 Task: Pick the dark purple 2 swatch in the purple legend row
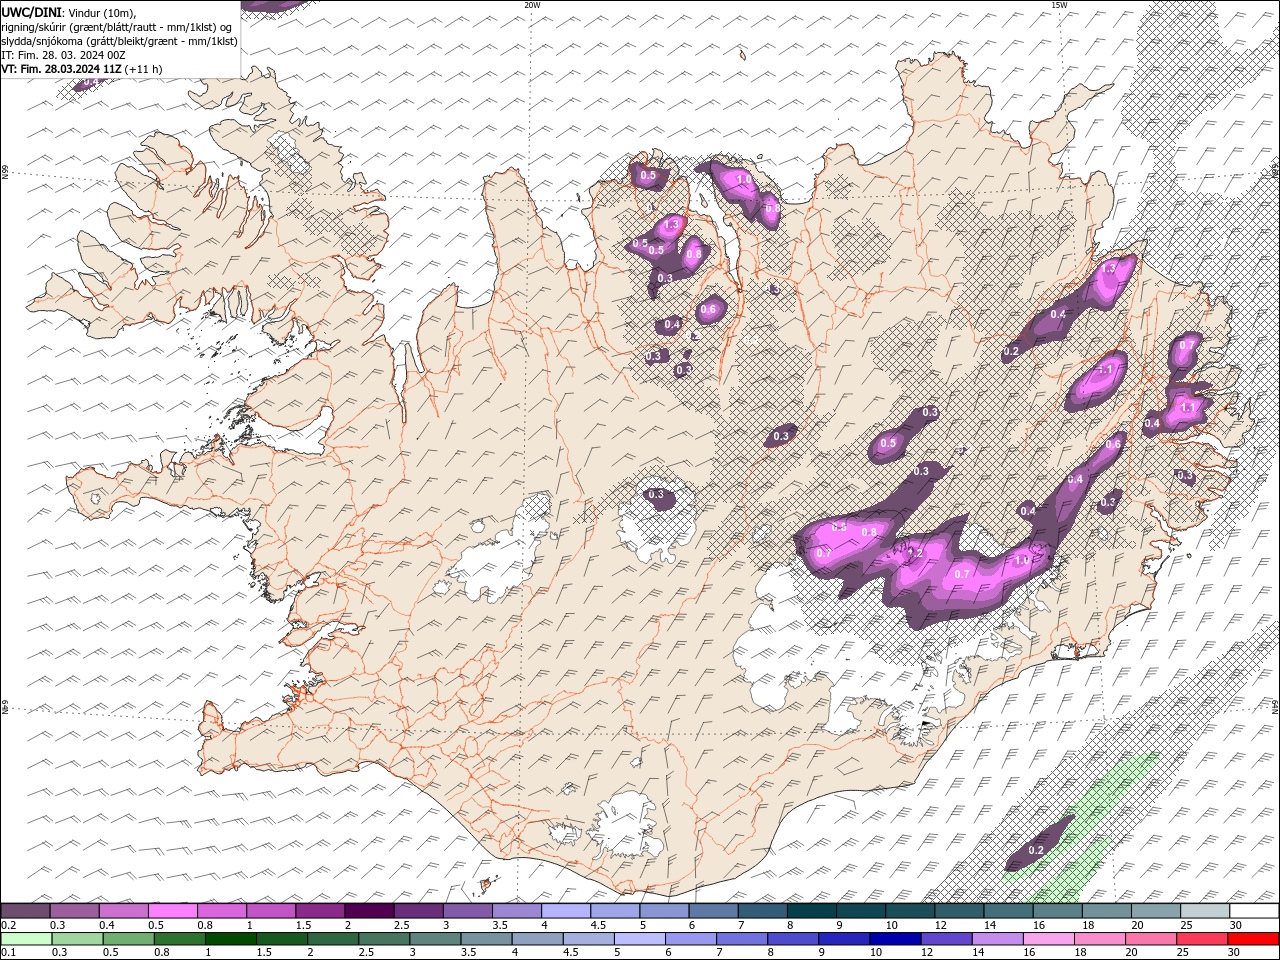pos(369,911)
